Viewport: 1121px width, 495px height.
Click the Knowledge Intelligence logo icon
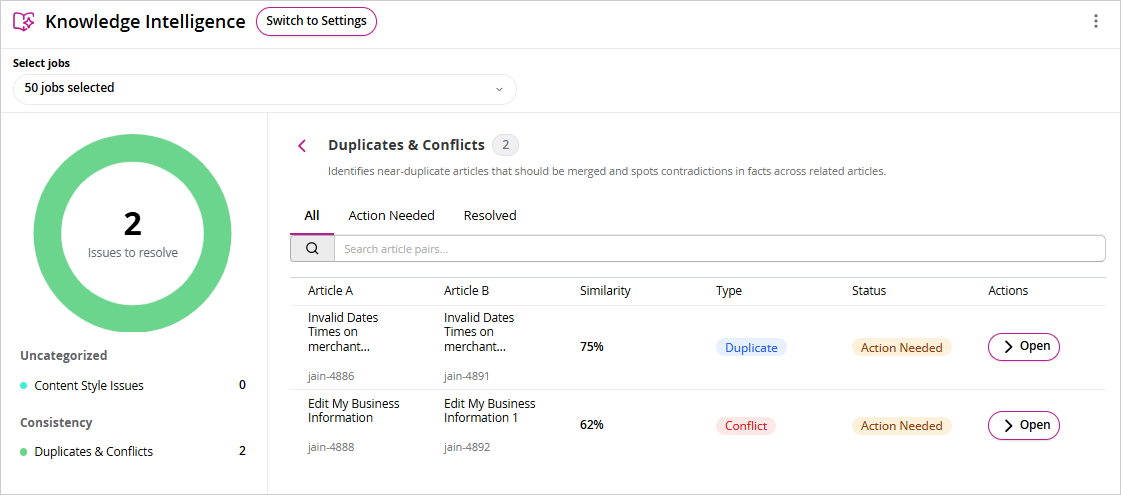(x=24, y=21)
